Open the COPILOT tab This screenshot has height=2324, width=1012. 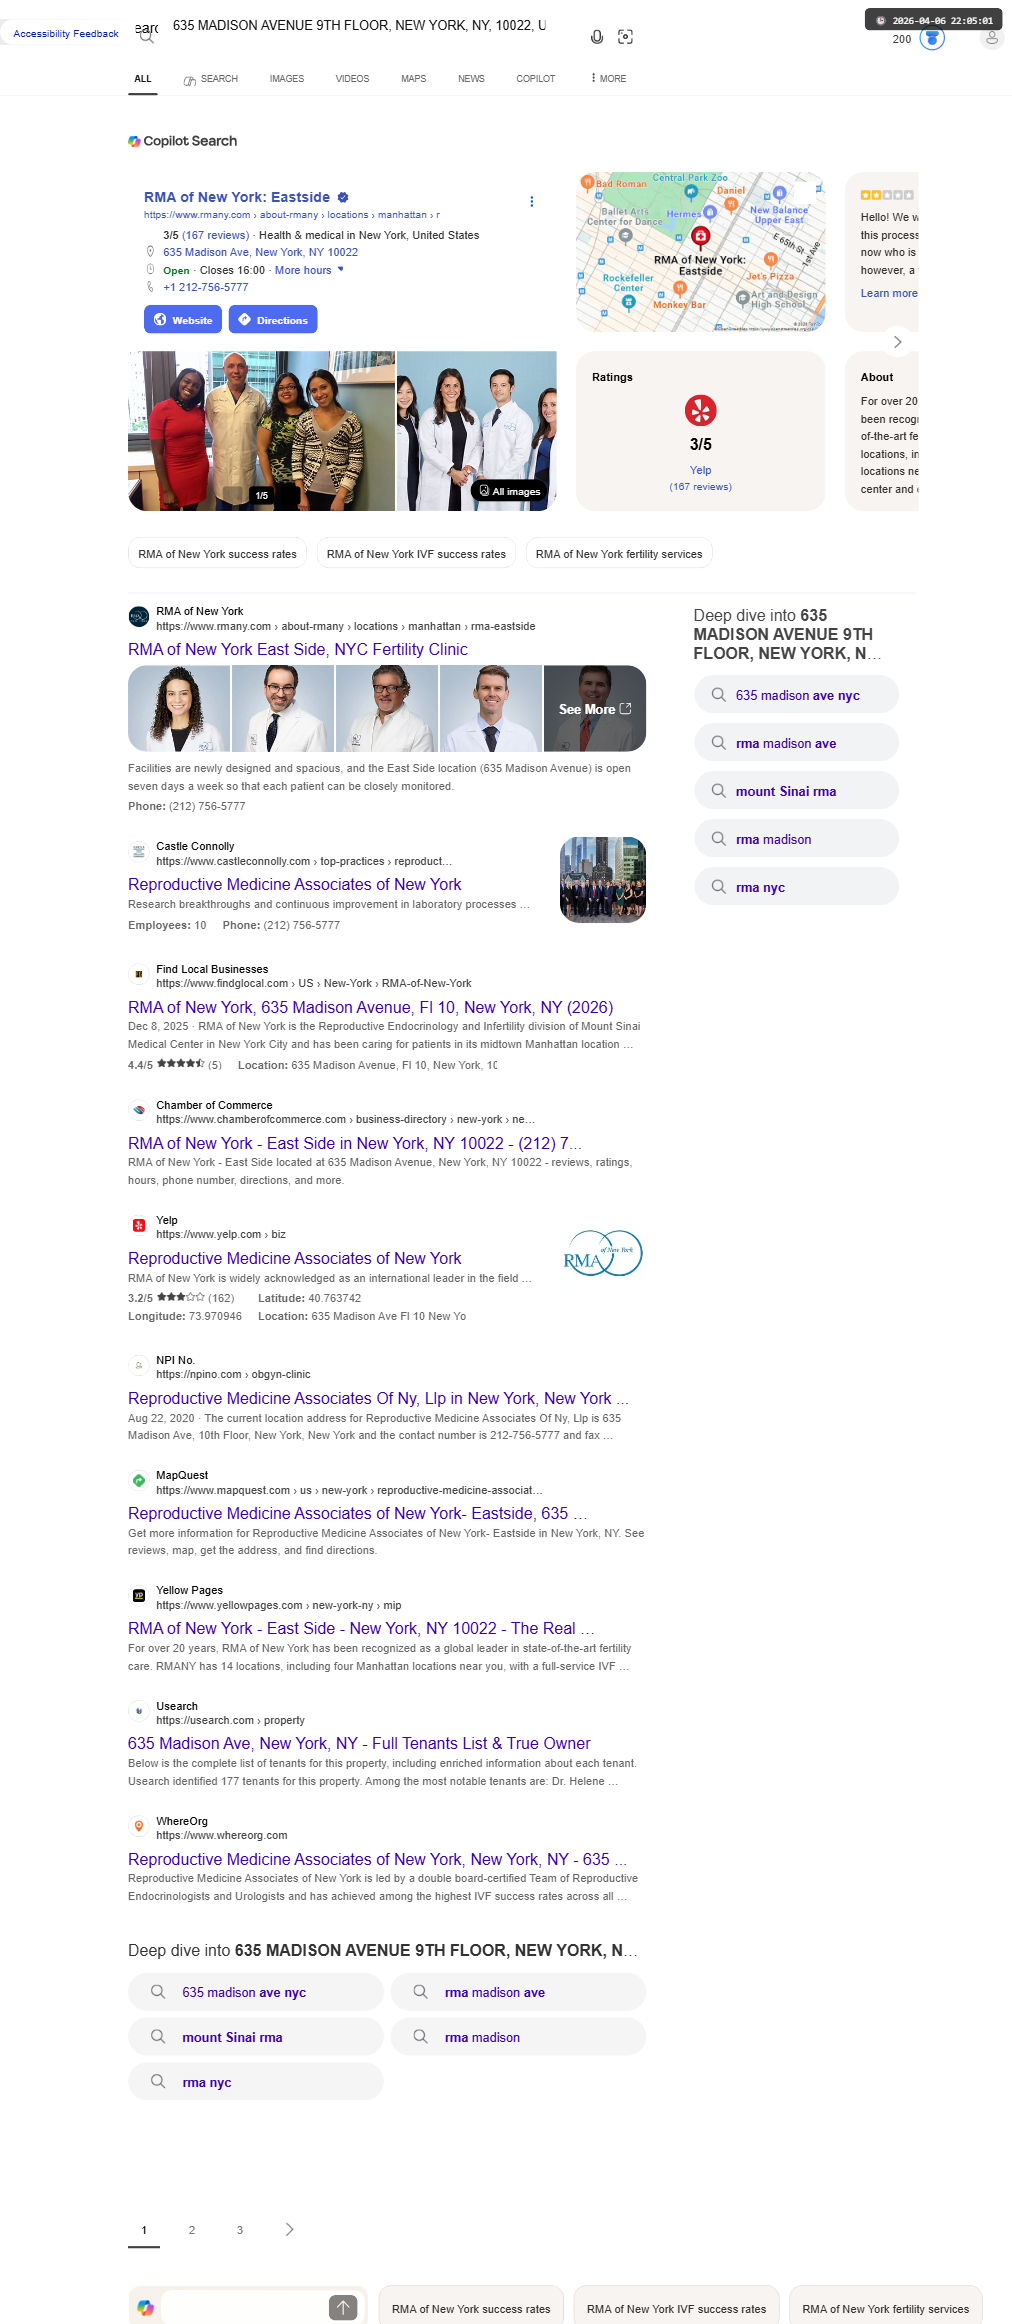(536, 78)
